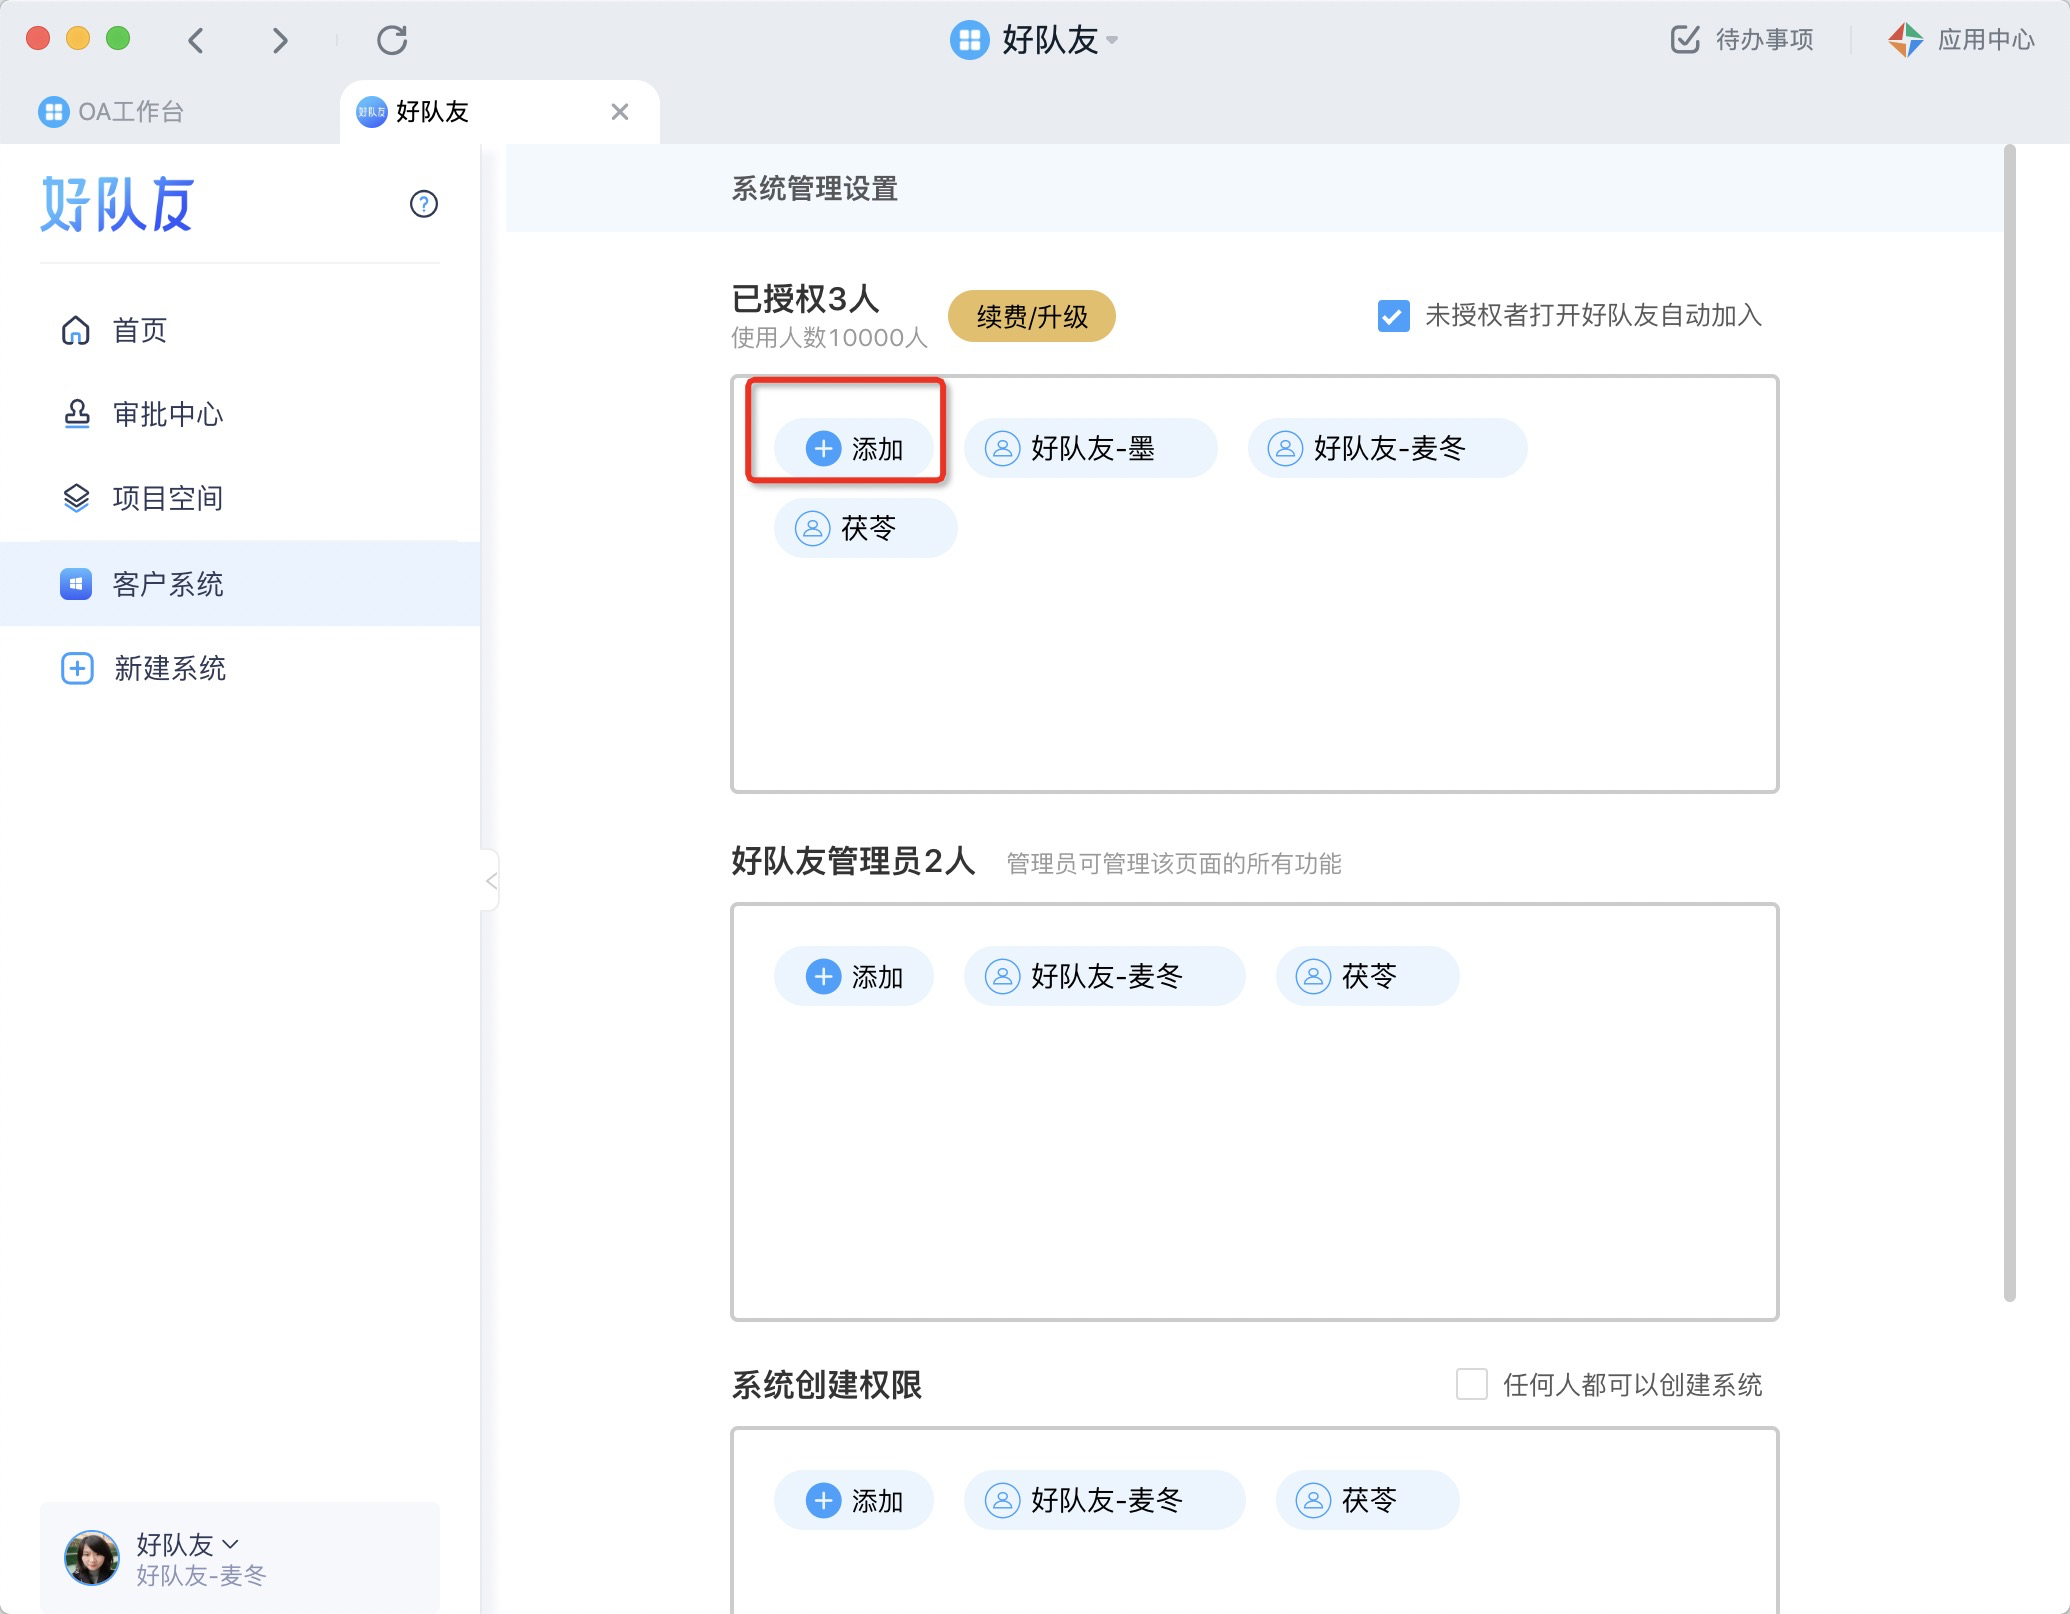Click 管理员可管理该页面的所有功能 description
Image resolution: width=2070 pixels, height=1614 pixels.
click(1174, 864)
